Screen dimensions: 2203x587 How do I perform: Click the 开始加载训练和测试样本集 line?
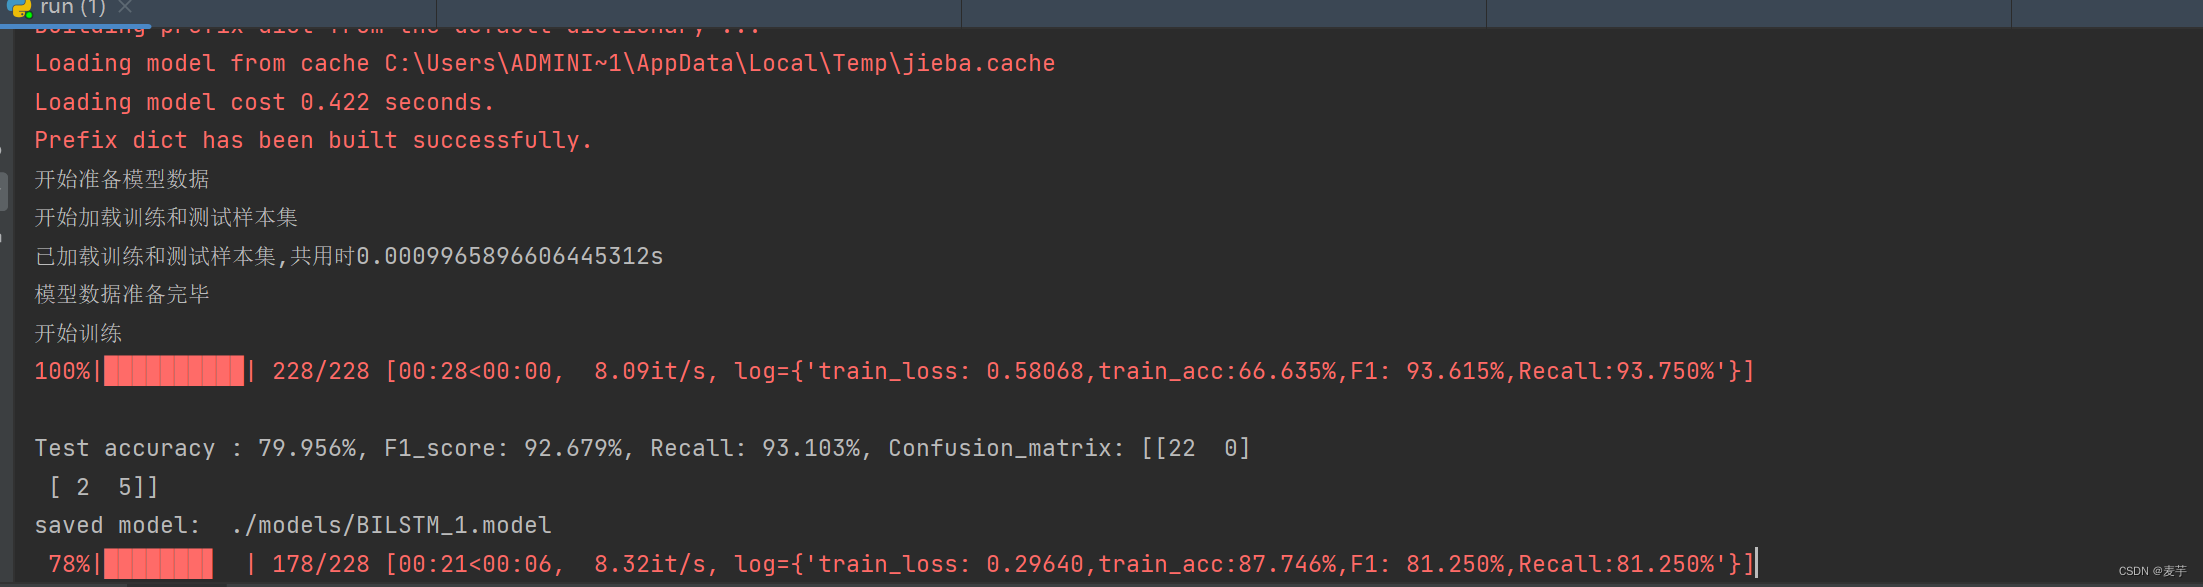coord(165,217)
